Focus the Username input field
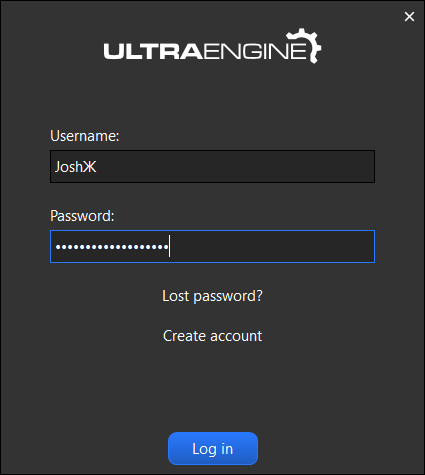The height and width of the screenshot is (475, 425). (212, 166)
